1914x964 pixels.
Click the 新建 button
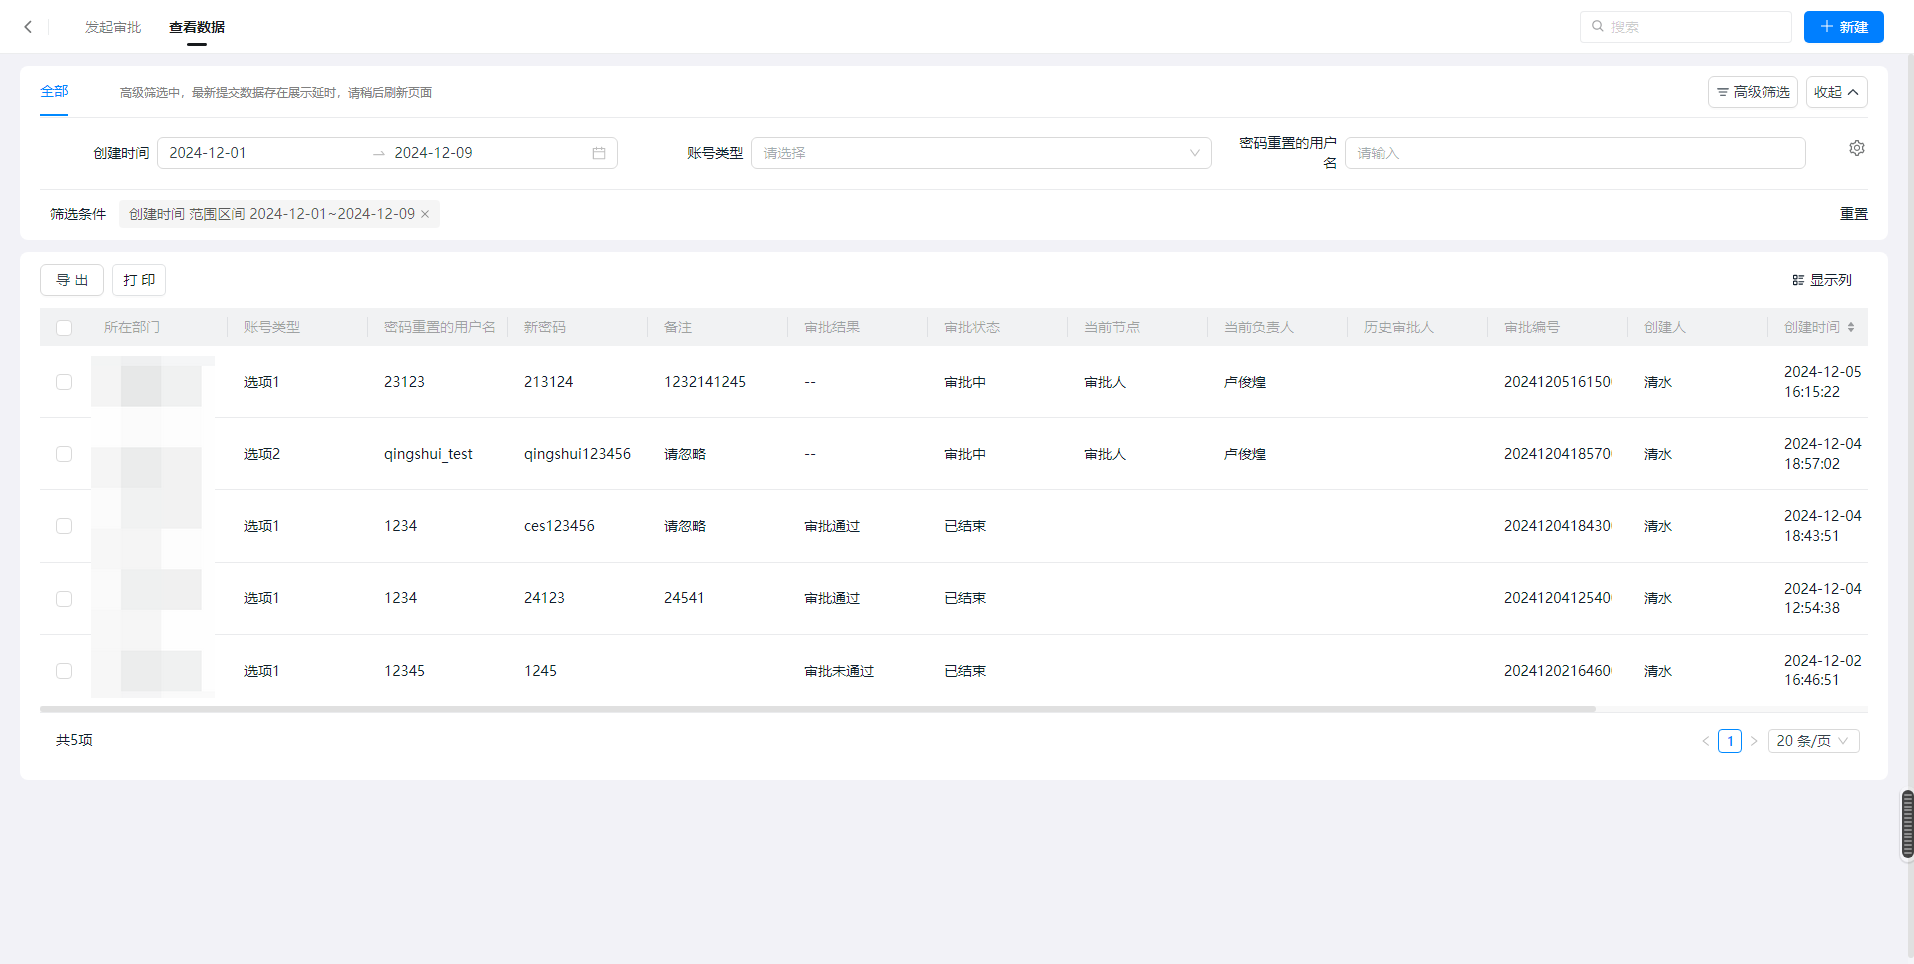[1843, 27]
